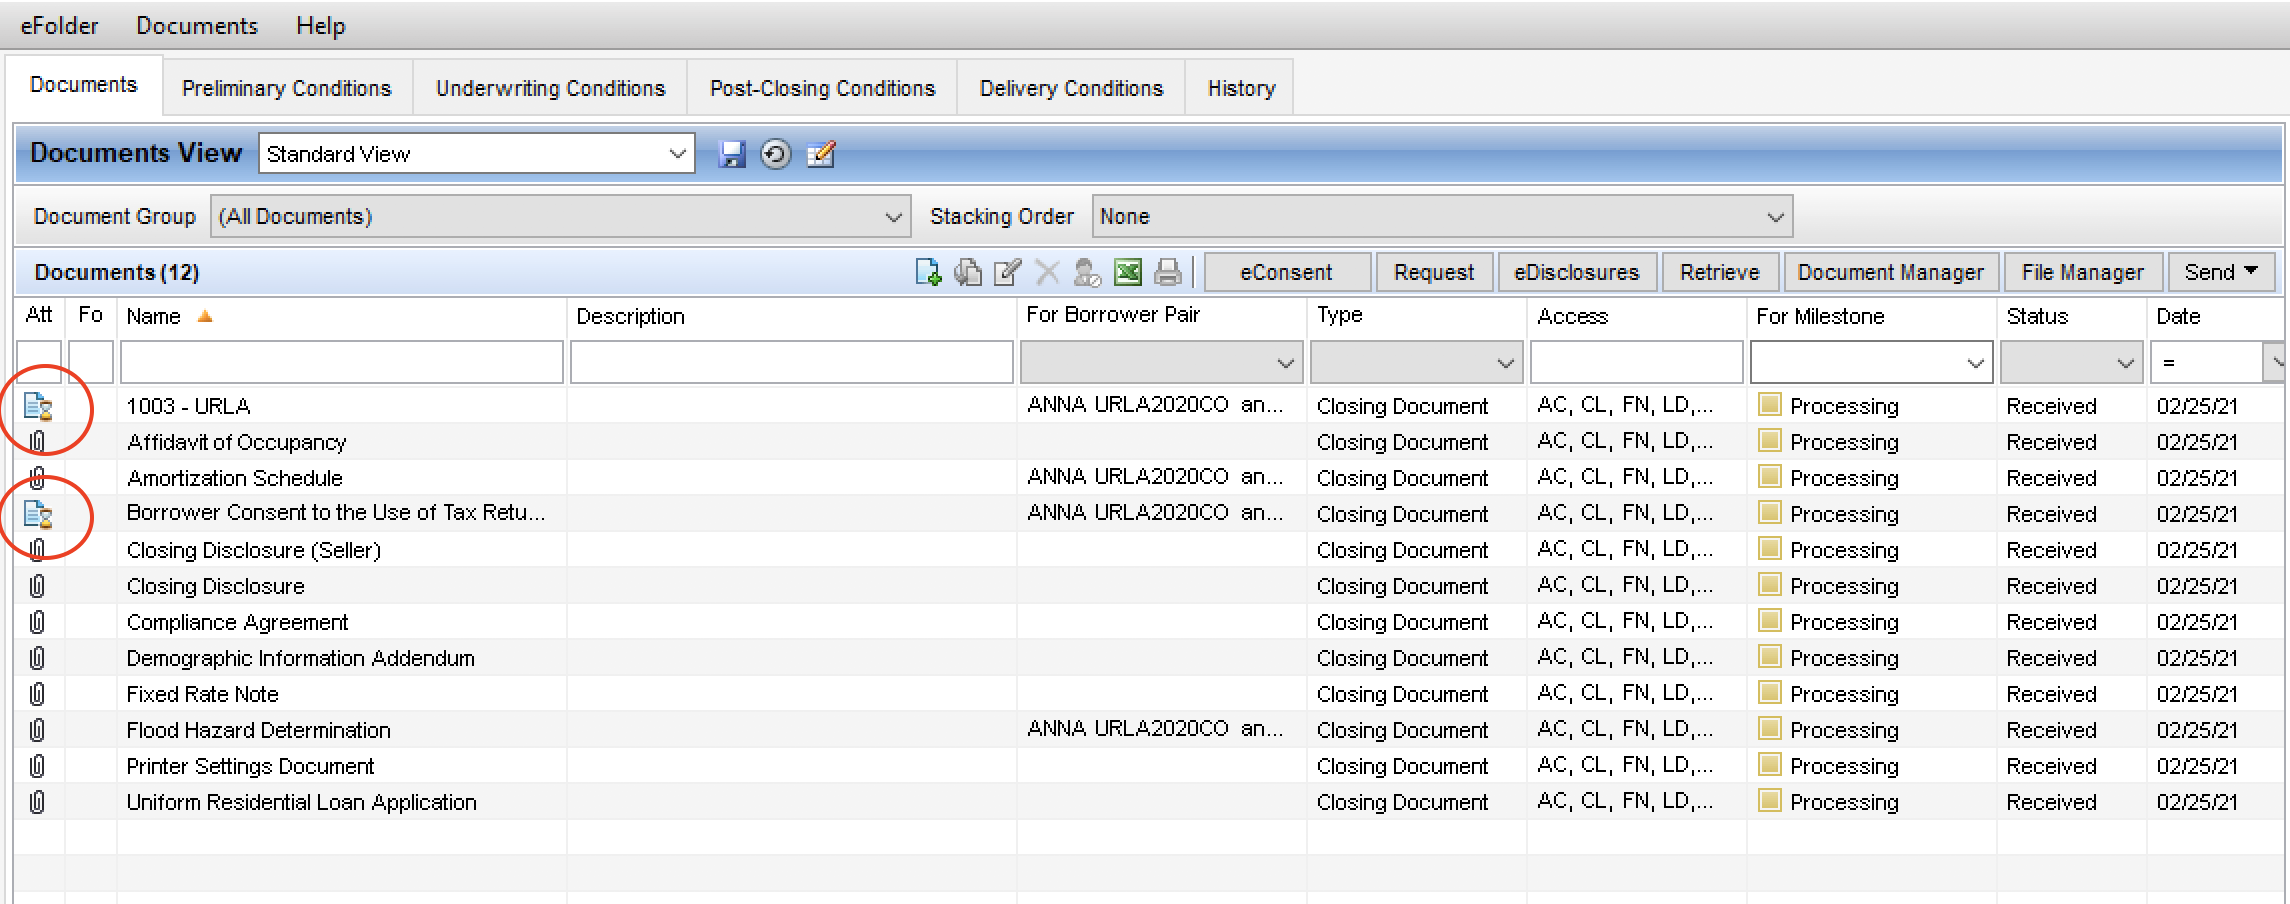This screenshot has width=2290, height=904.
Task: Expand the Documents View Standard View dropdown
Action: click(x=676, y=154)
